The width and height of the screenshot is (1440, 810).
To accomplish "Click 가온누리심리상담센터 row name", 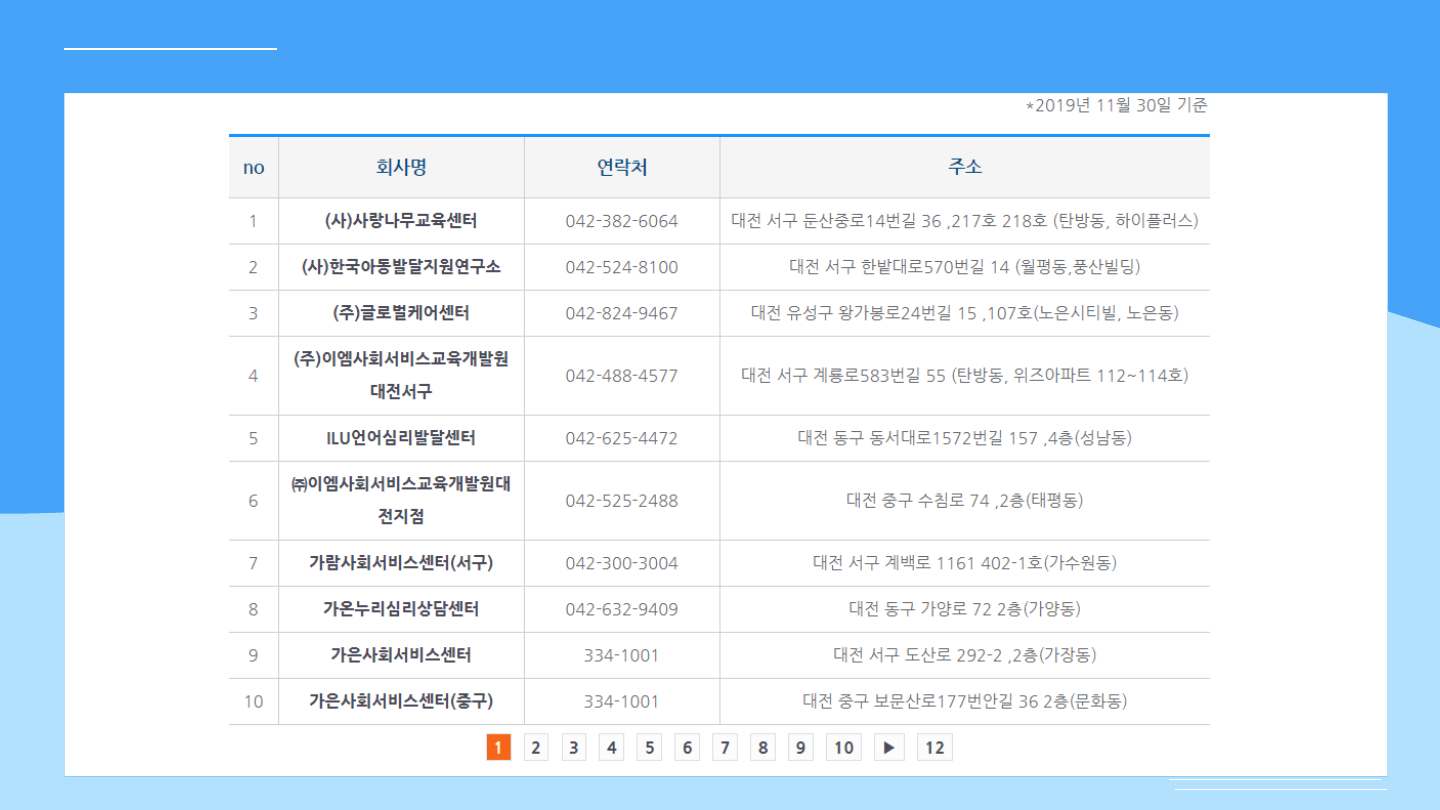I will tap(401, 609).
